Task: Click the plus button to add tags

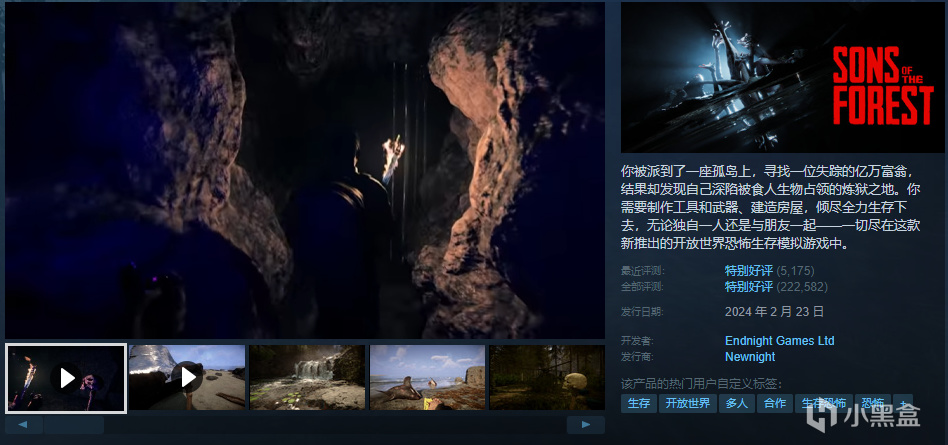Action: point(903,403)
